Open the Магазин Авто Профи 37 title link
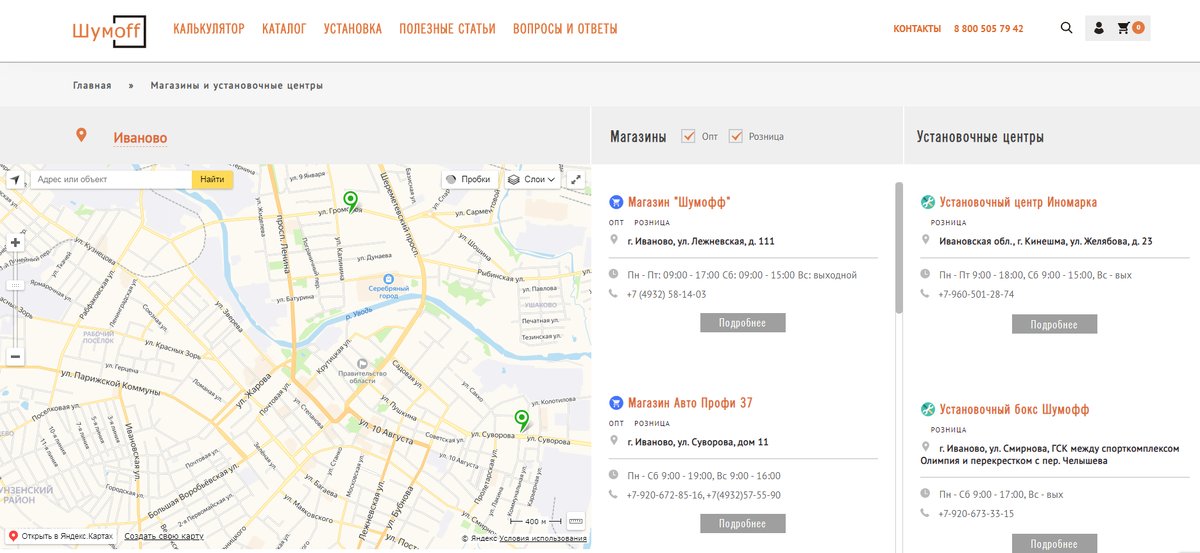This screenshot has width=1200, height=553. (x=690, y=403)
